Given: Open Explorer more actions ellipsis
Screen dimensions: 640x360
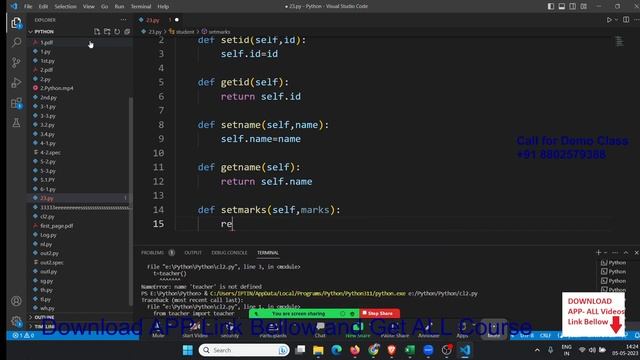Looking at the screenshot, I should (x=123, y=20).
